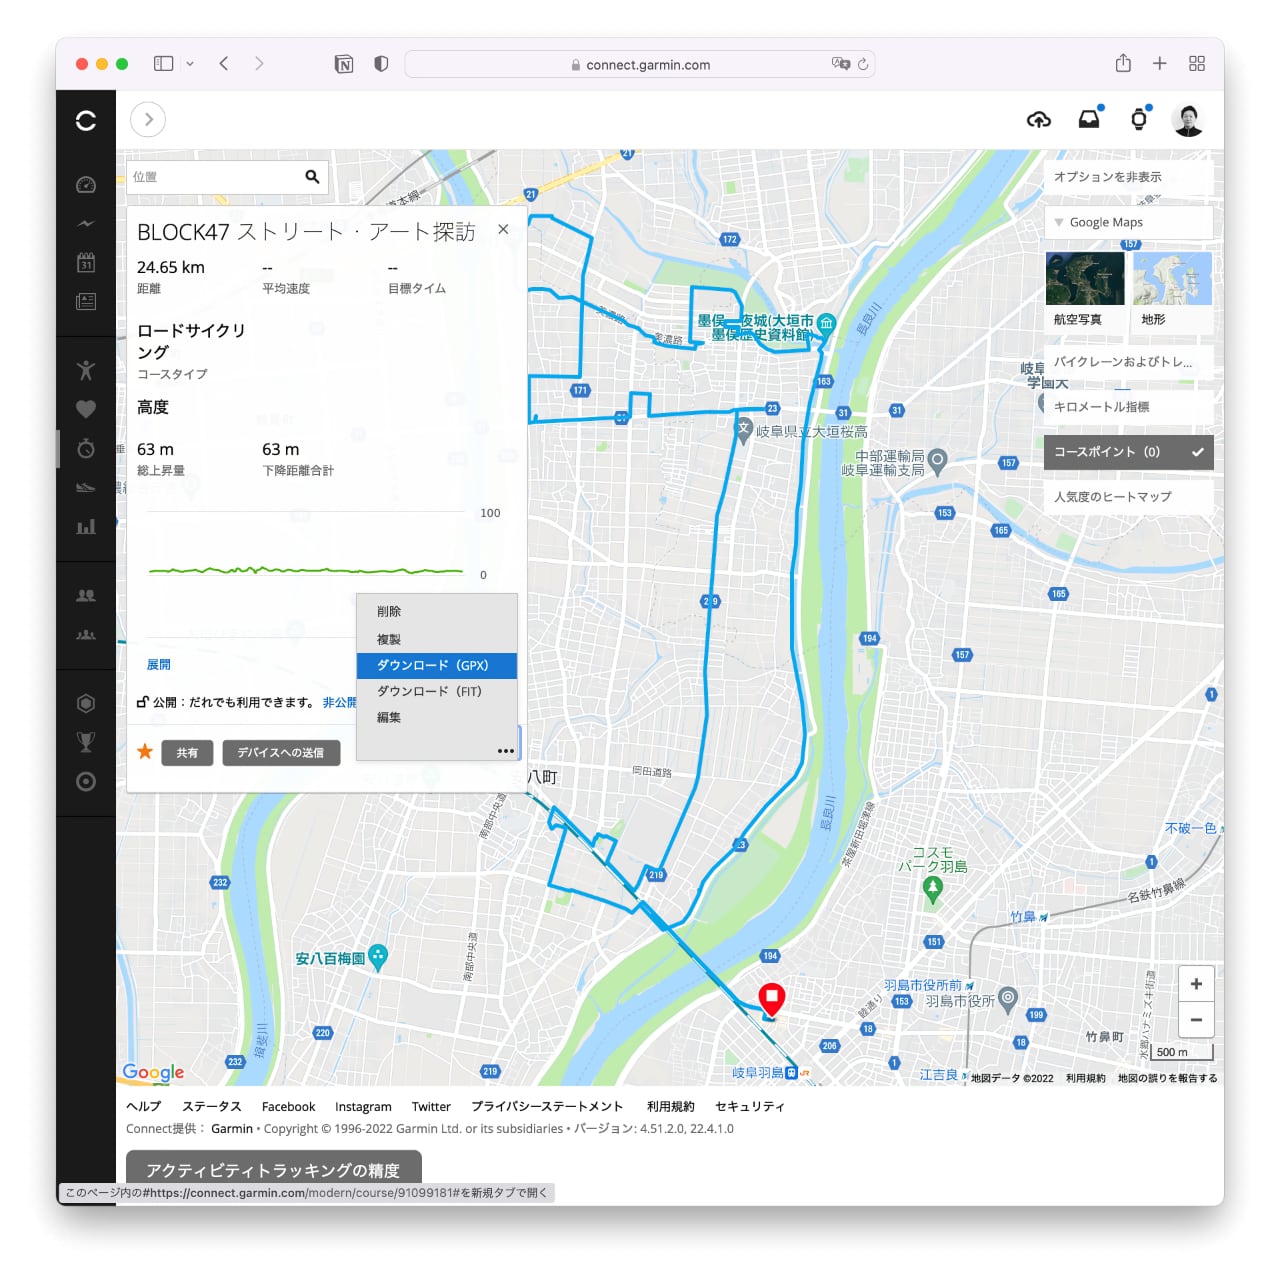Open the notifications inbox icon
Viewport: 1280px width, 1280px height.
(x=1089, y=120)
